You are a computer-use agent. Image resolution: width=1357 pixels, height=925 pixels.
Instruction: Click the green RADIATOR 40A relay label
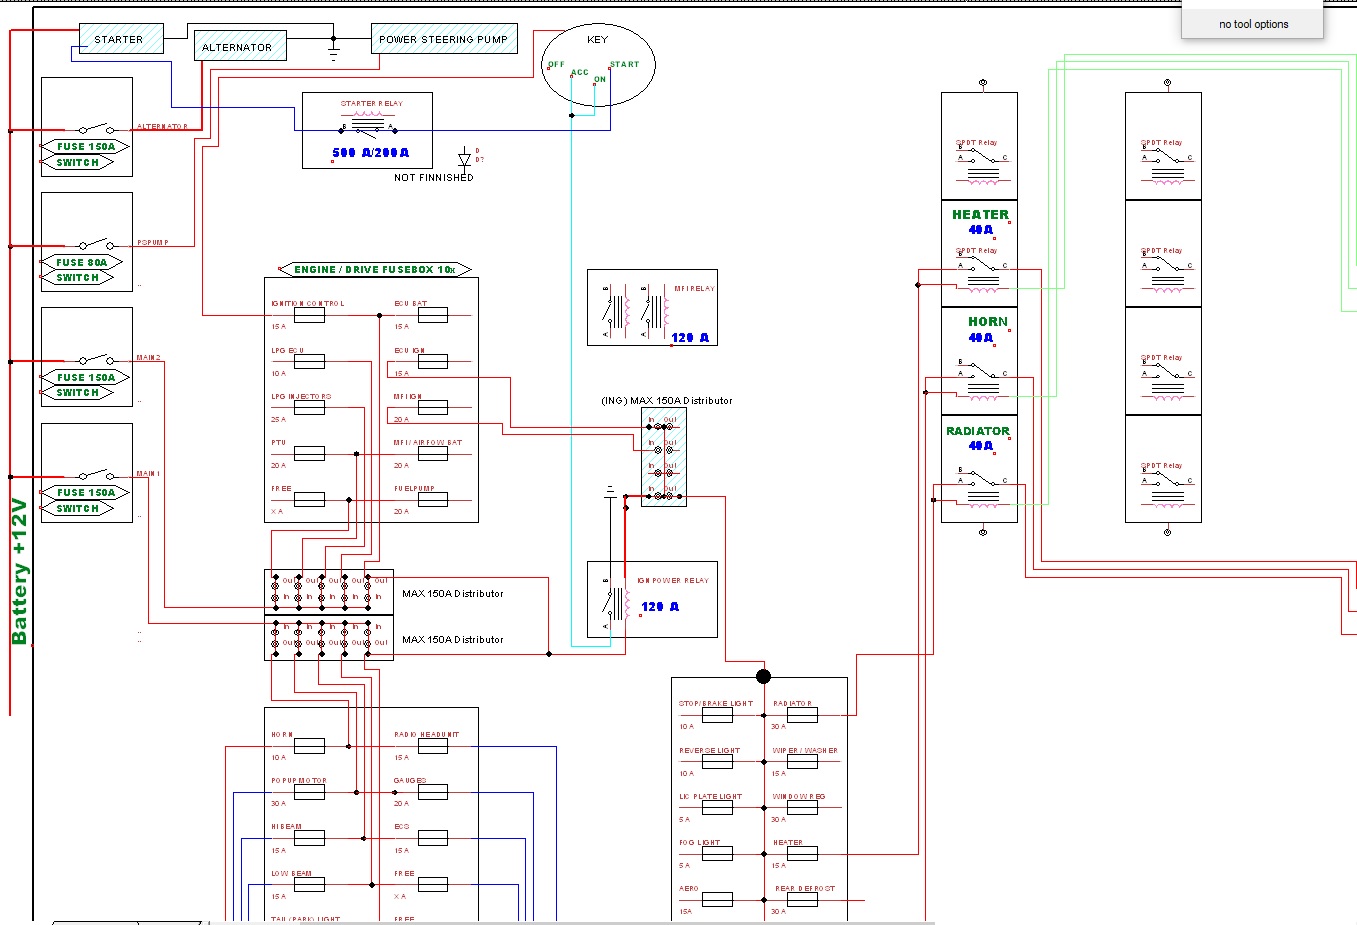[978, 431]
